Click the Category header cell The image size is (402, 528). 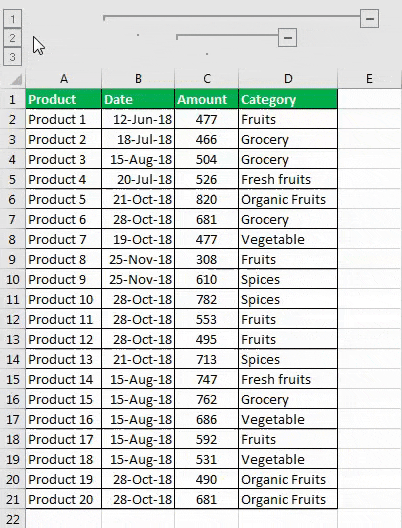[x=288, y=99]
